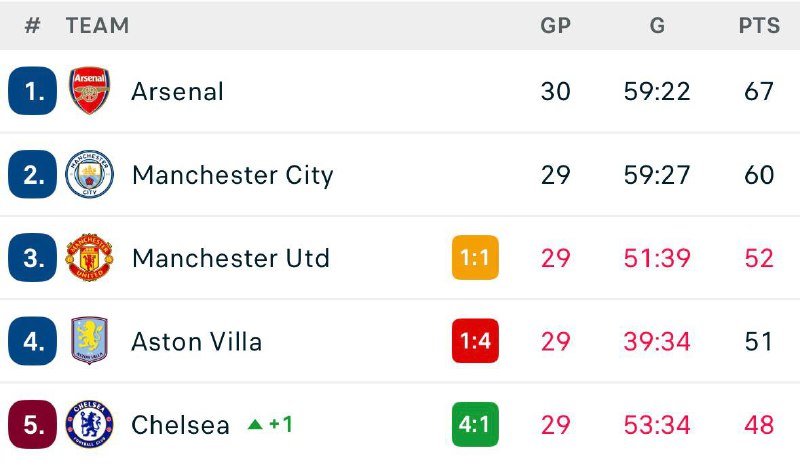Open the Aston Villa team link
The width and height of the screenshot is (800, 465).
pos(196,341)
